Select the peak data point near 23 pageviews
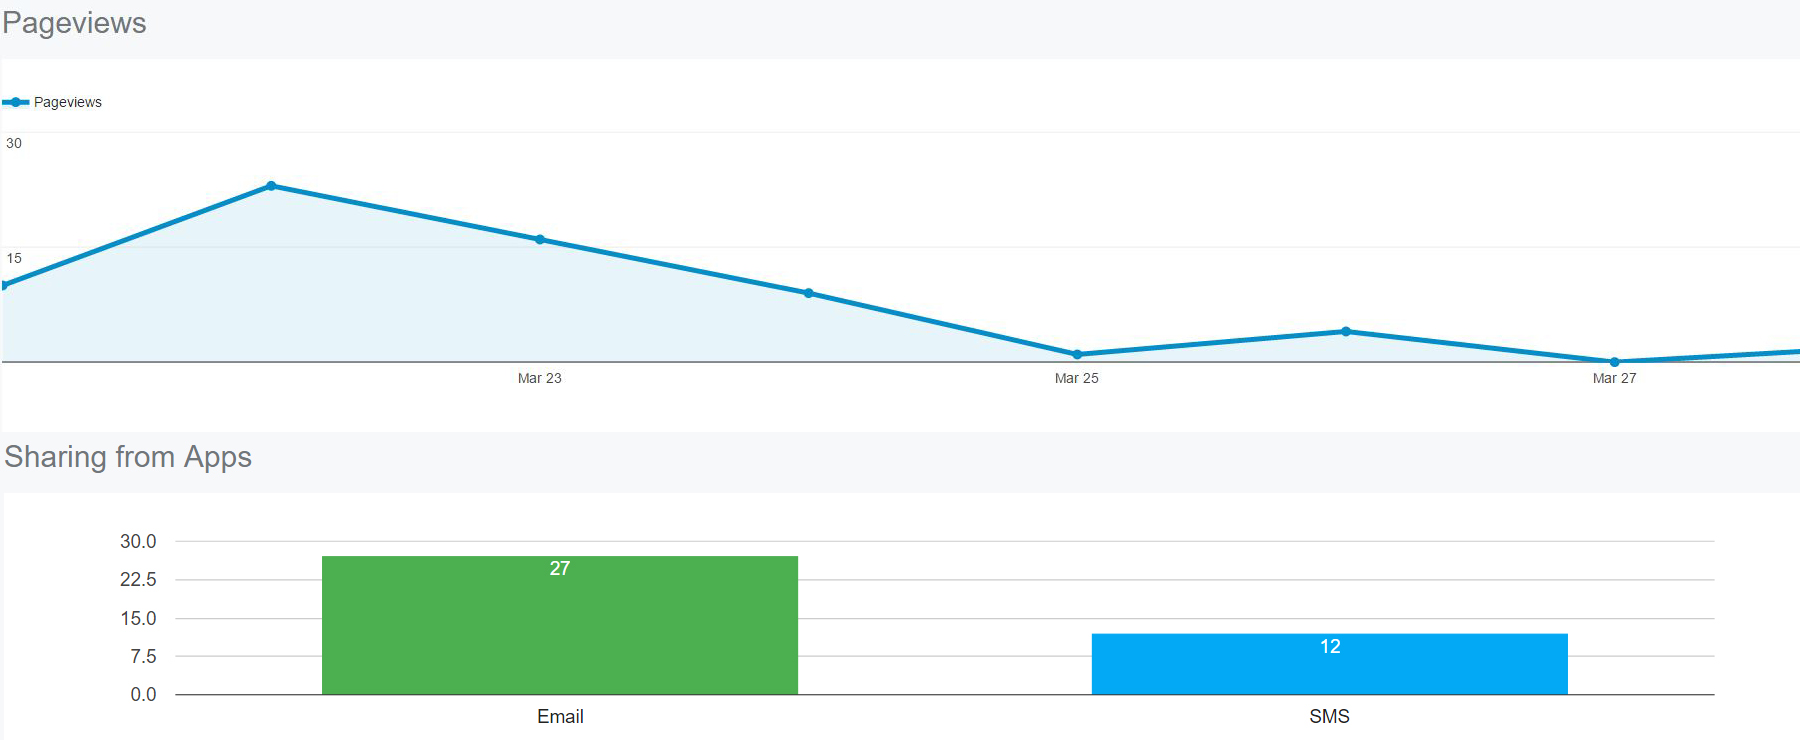Image resolution: width=1800 pixels, height=740 pixels. [x=271, y=186]
